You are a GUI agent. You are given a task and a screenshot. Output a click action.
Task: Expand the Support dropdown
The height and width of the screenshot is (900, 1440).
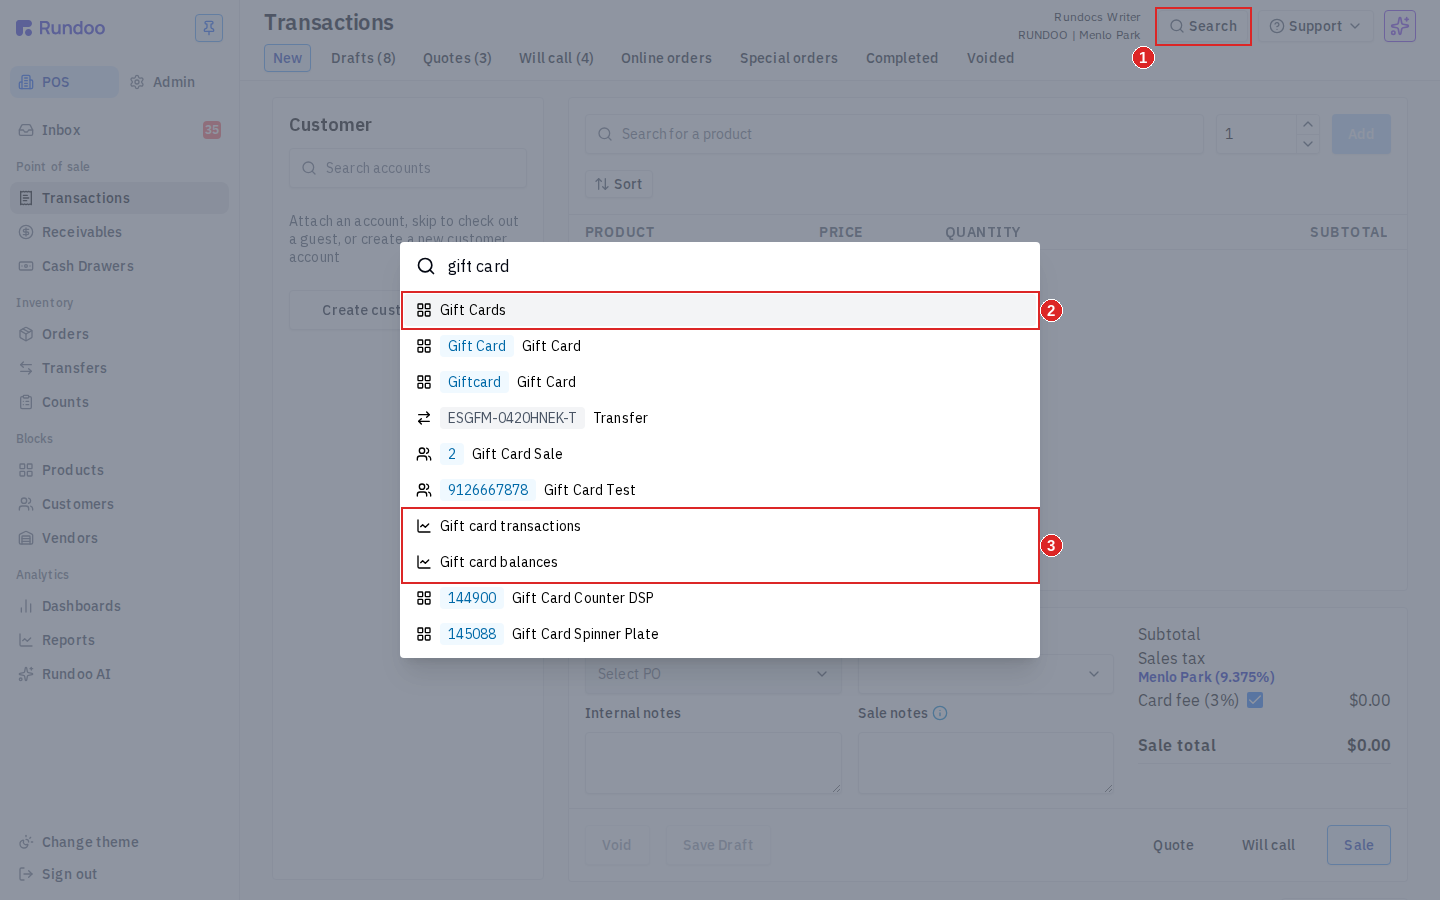1315,26
